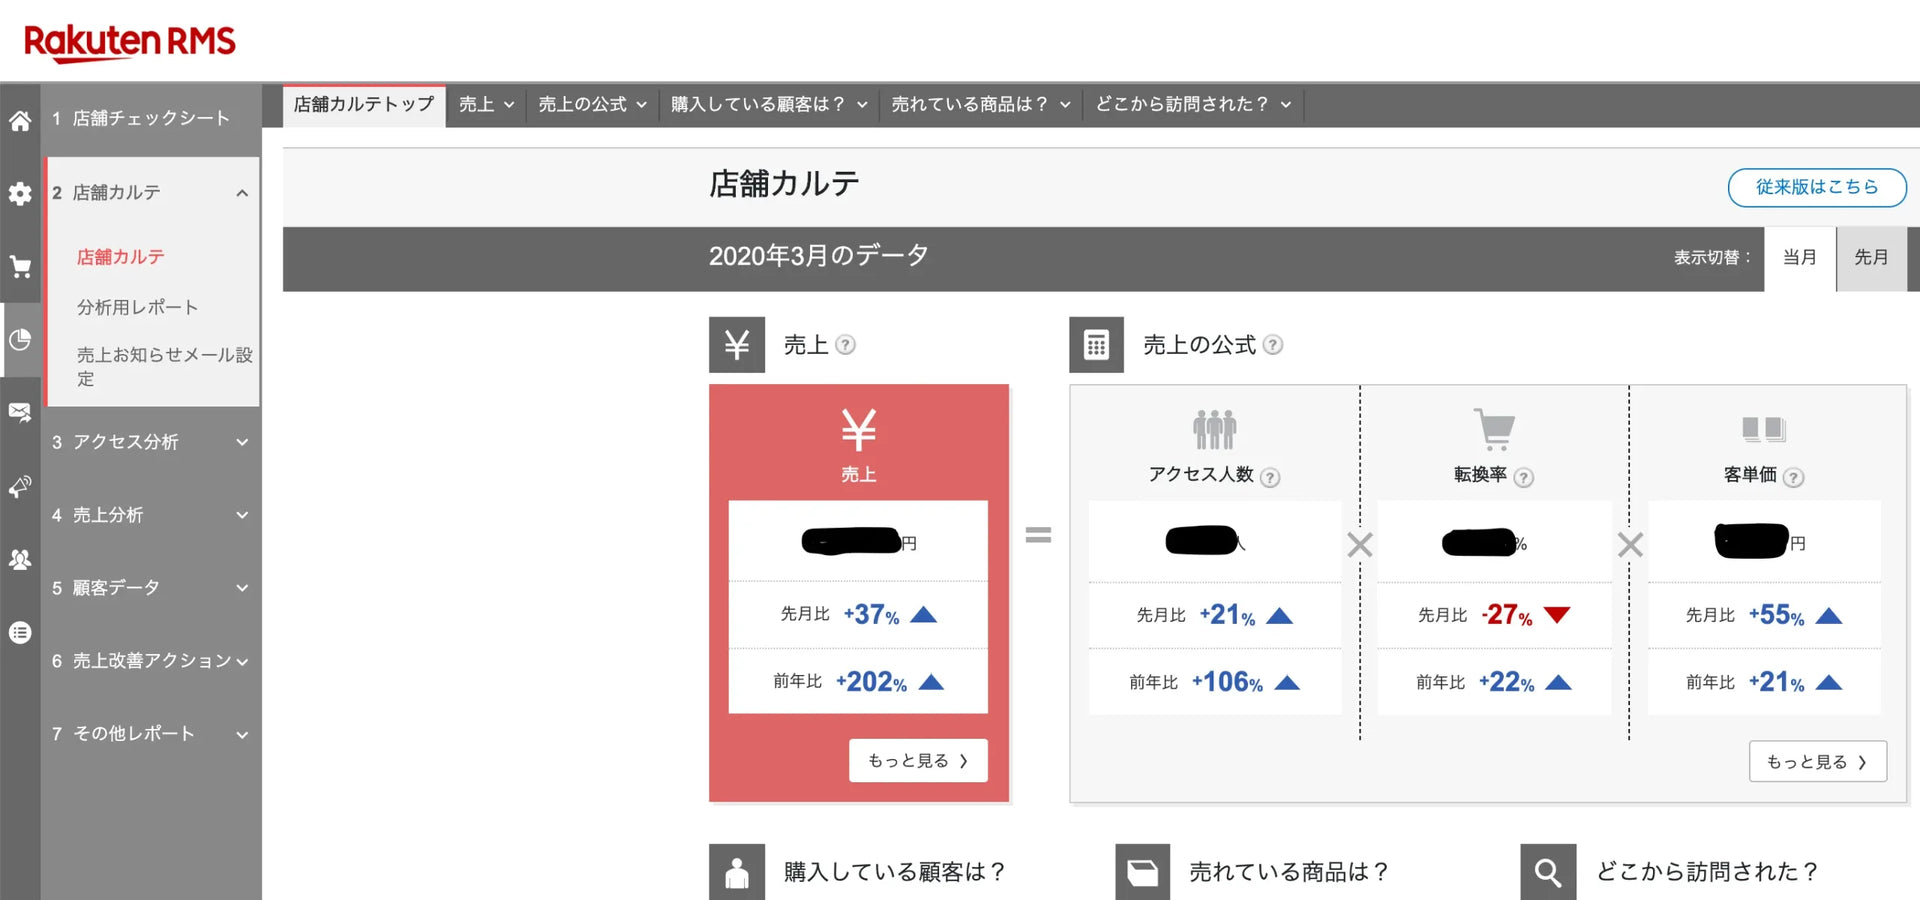Screen dimensions: 1920x900
Task: Click the large yen symbol in red card
Action: (x=858, y=430)
